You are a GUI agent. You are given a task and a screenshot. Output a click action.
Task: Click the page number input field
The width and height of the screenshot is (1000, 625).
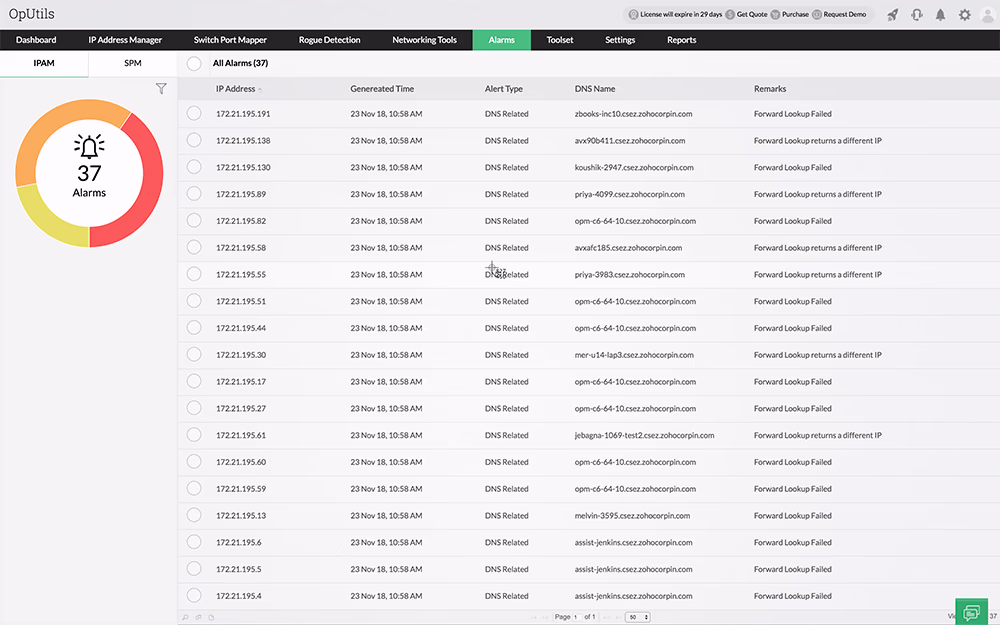(x=575, y=617)
